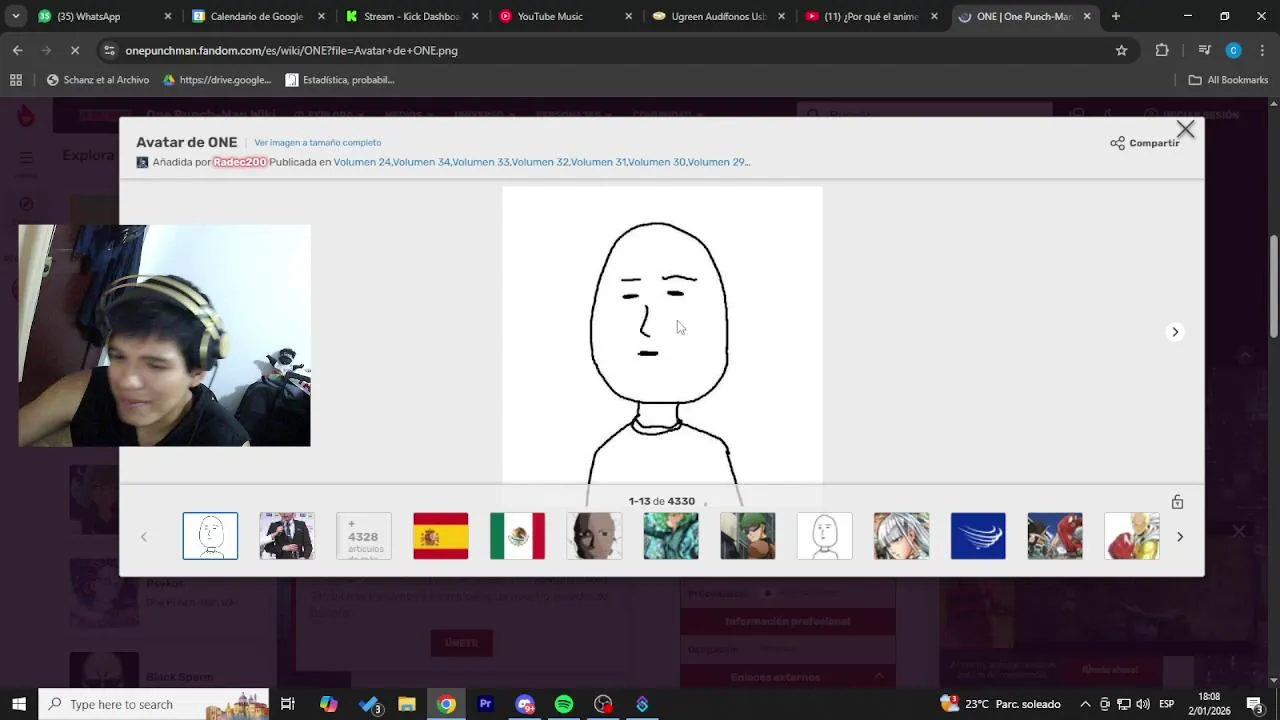Open the volume control in system tray
The height and width of the screenshot is (720, 1280).
(x=1143, y=704)
